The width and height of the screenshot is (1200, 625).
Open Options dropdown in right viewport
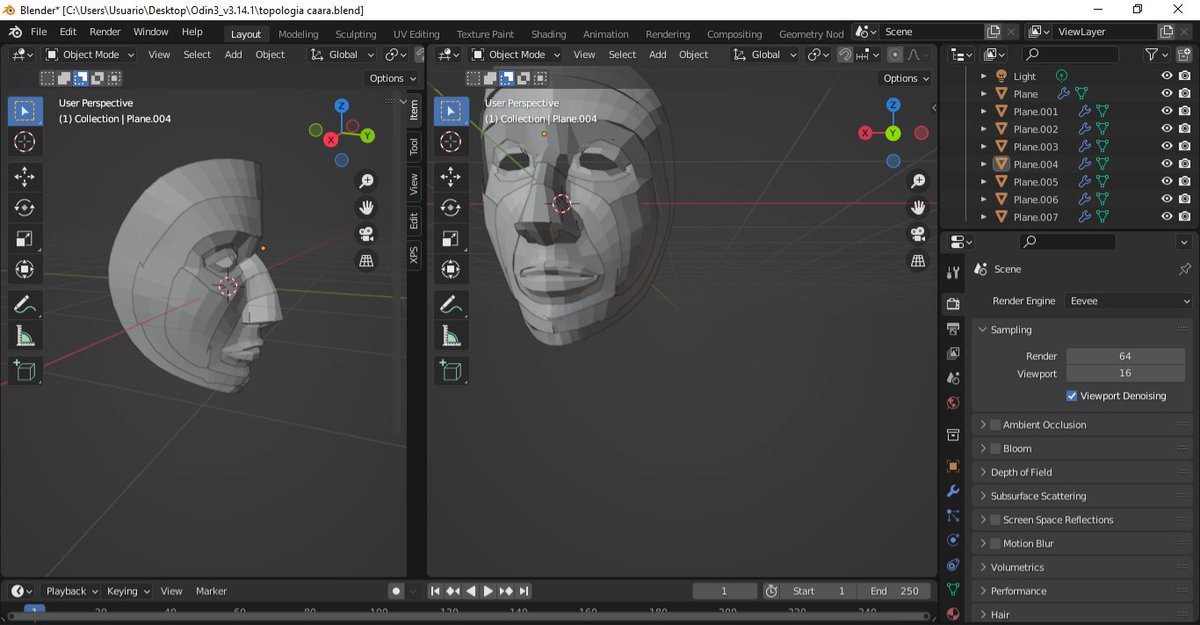point(906,78)
